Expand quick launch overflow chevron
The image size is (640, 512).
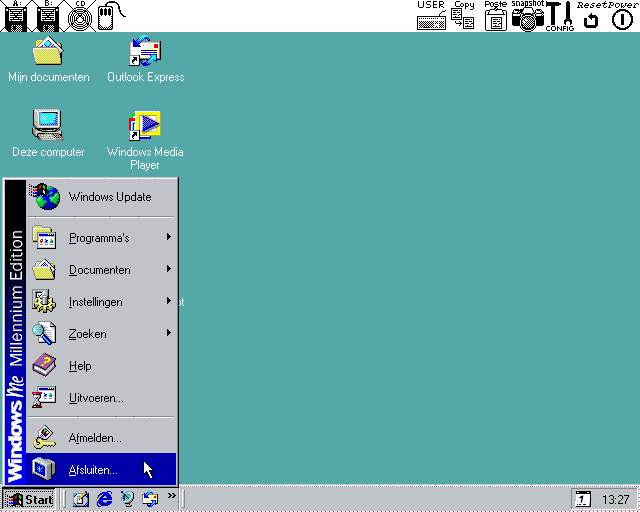(171, 495)
